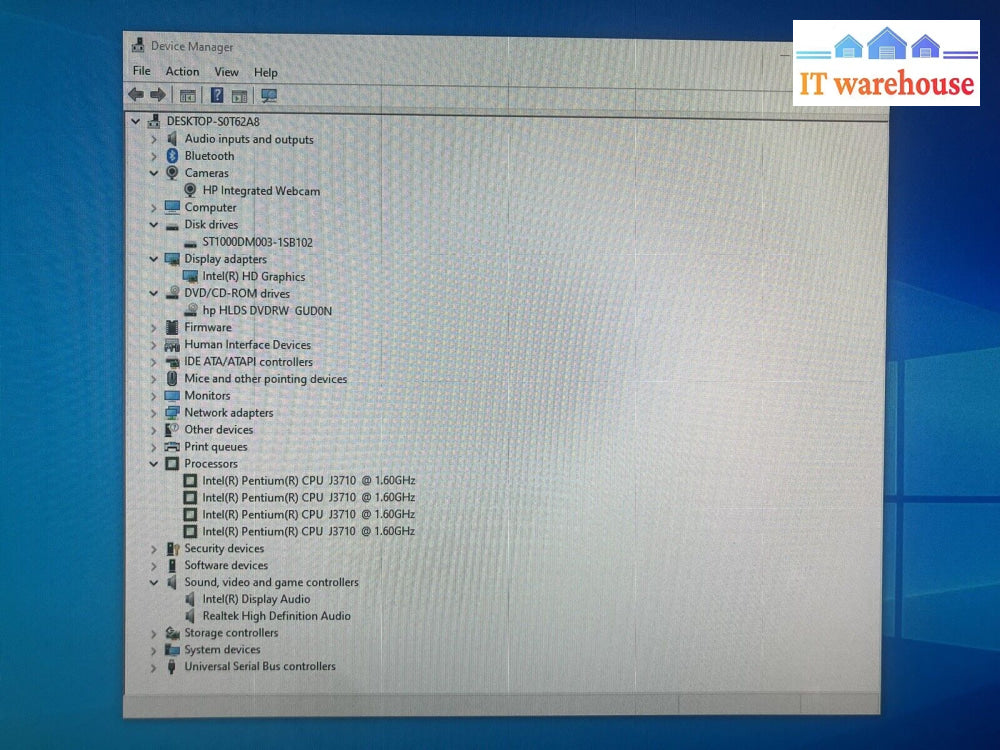Select the HP Integrated Webcam device
The image size is (1000, 750).
click(x=261, y=190)
